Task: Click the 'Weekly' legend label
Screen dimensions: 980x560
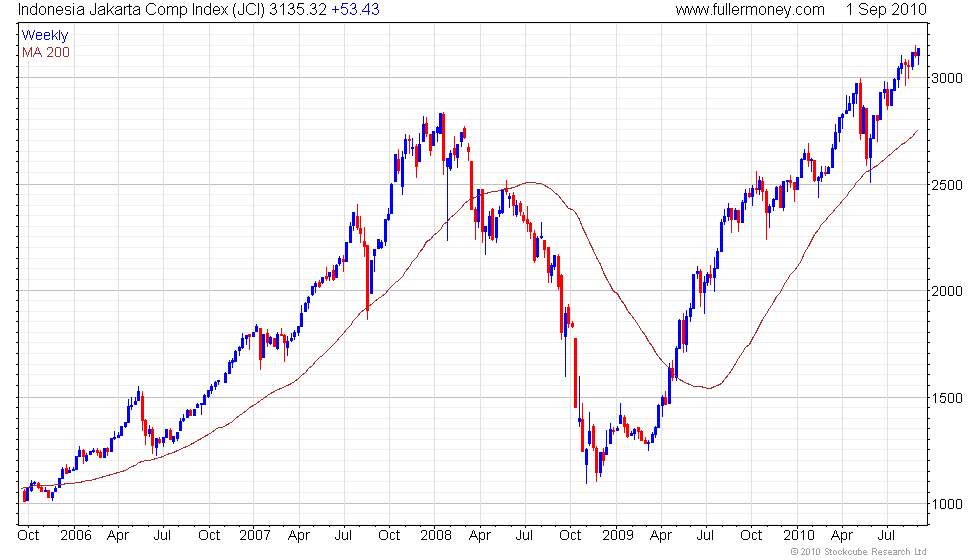Action: click(44, 36)
